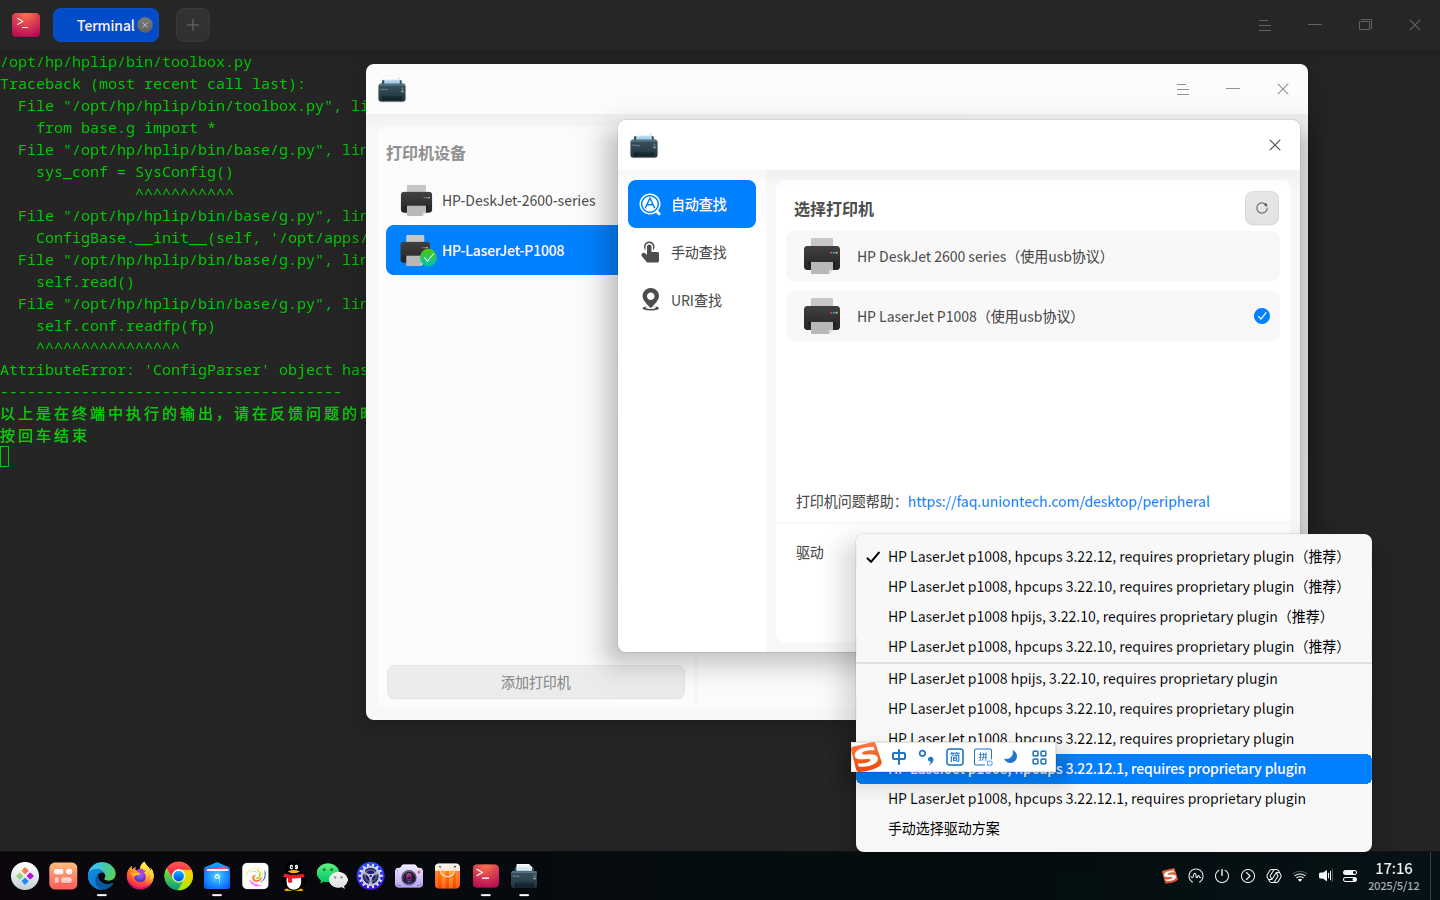Open the Sogou toolbox grid menu
1440x900 pixels.
pyautogui.click(x=1039, y=757)
